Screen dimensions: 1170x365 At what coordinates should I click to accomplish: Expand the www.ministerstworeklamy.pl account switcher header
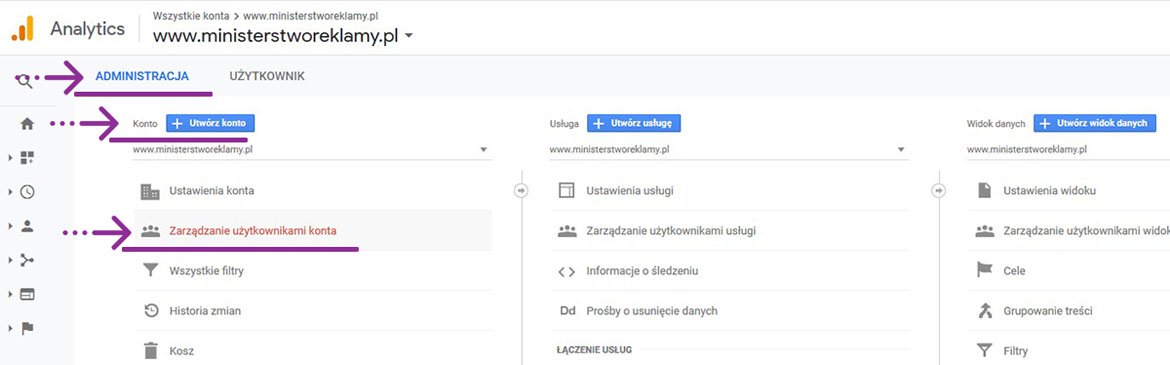click(x=283, y=35)
